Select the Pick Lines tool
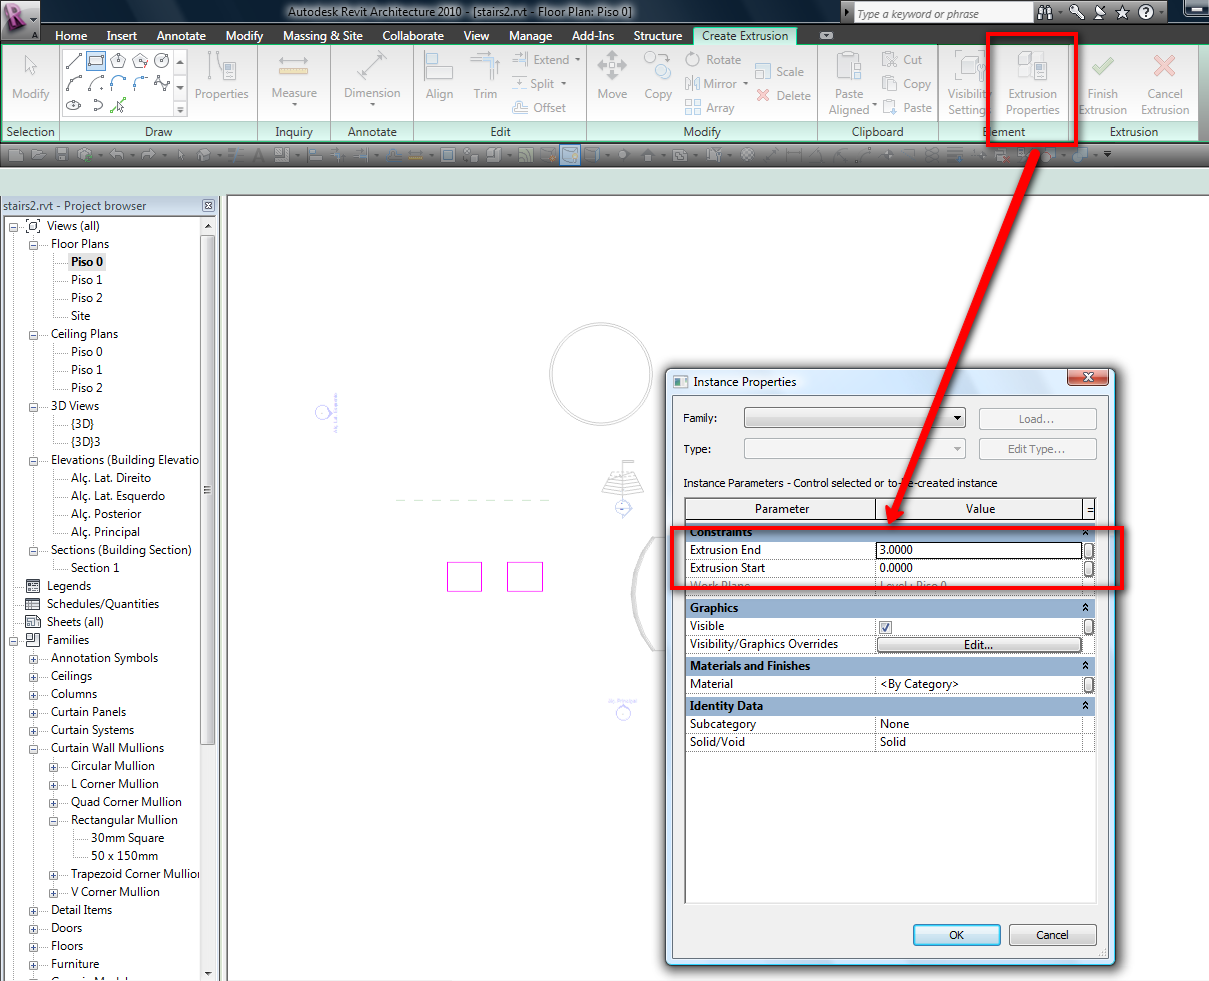Viewport: 1209px width, 981px height. 118,105
